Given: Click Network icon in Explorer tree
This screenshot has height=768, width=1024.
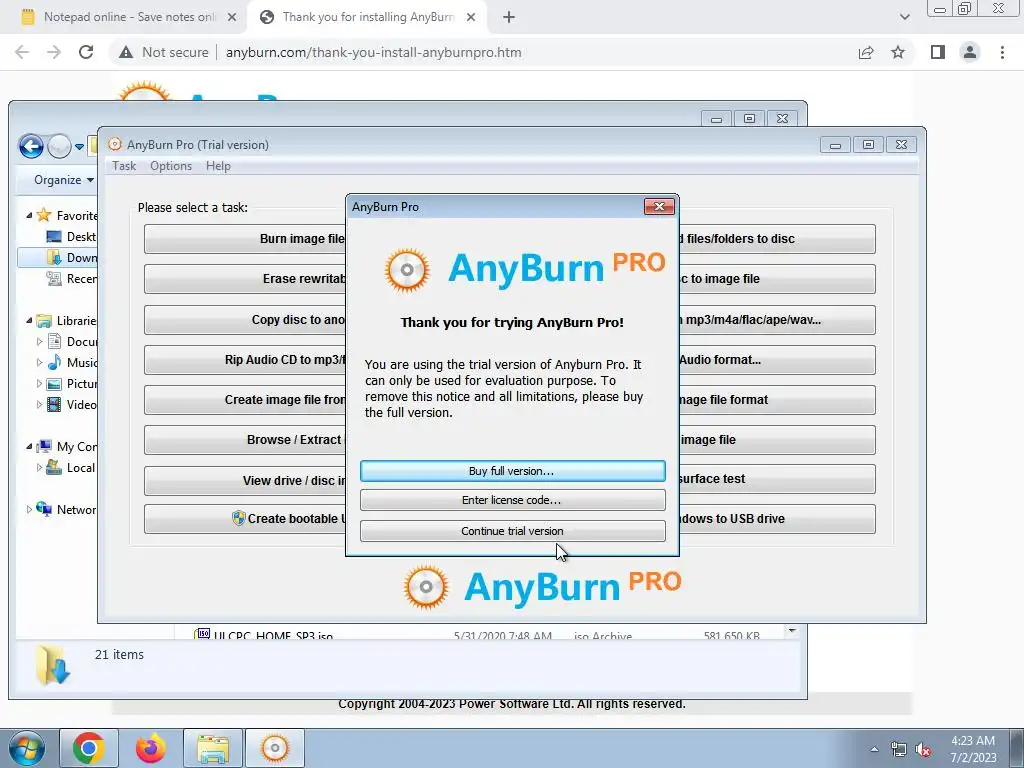Looking at the screenshot, I should pyautogui.click(x=44, y=509).
